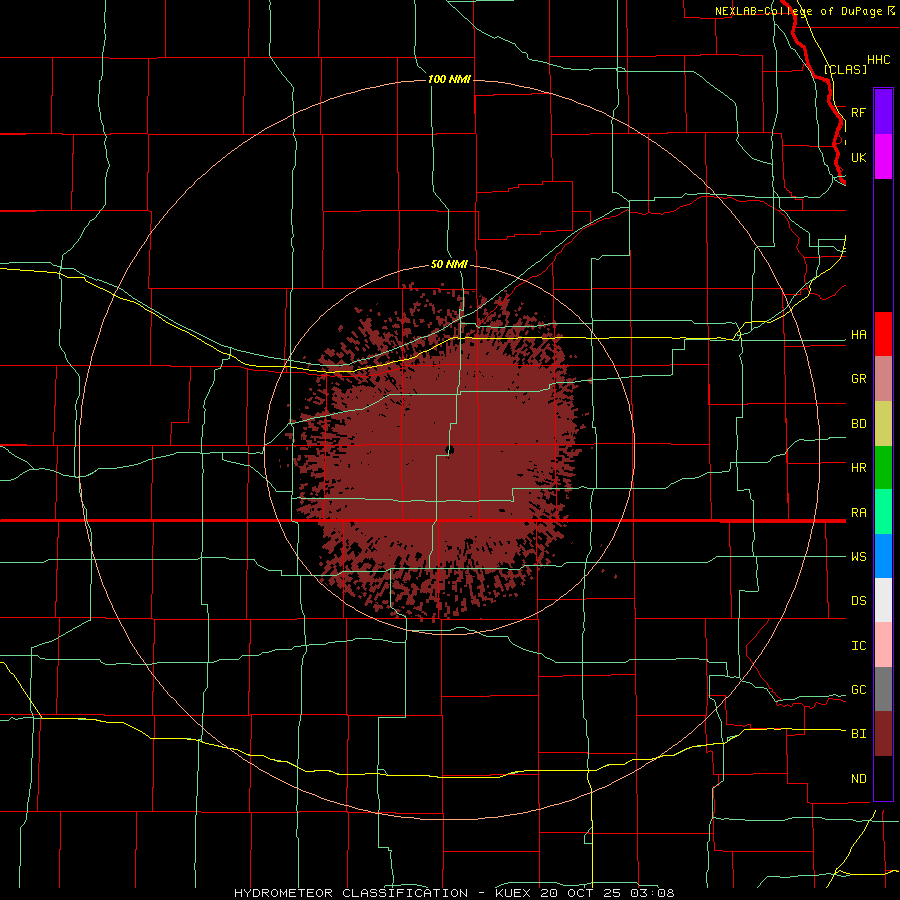
Task: Click the RF legend label
Action: coord(858,112)
